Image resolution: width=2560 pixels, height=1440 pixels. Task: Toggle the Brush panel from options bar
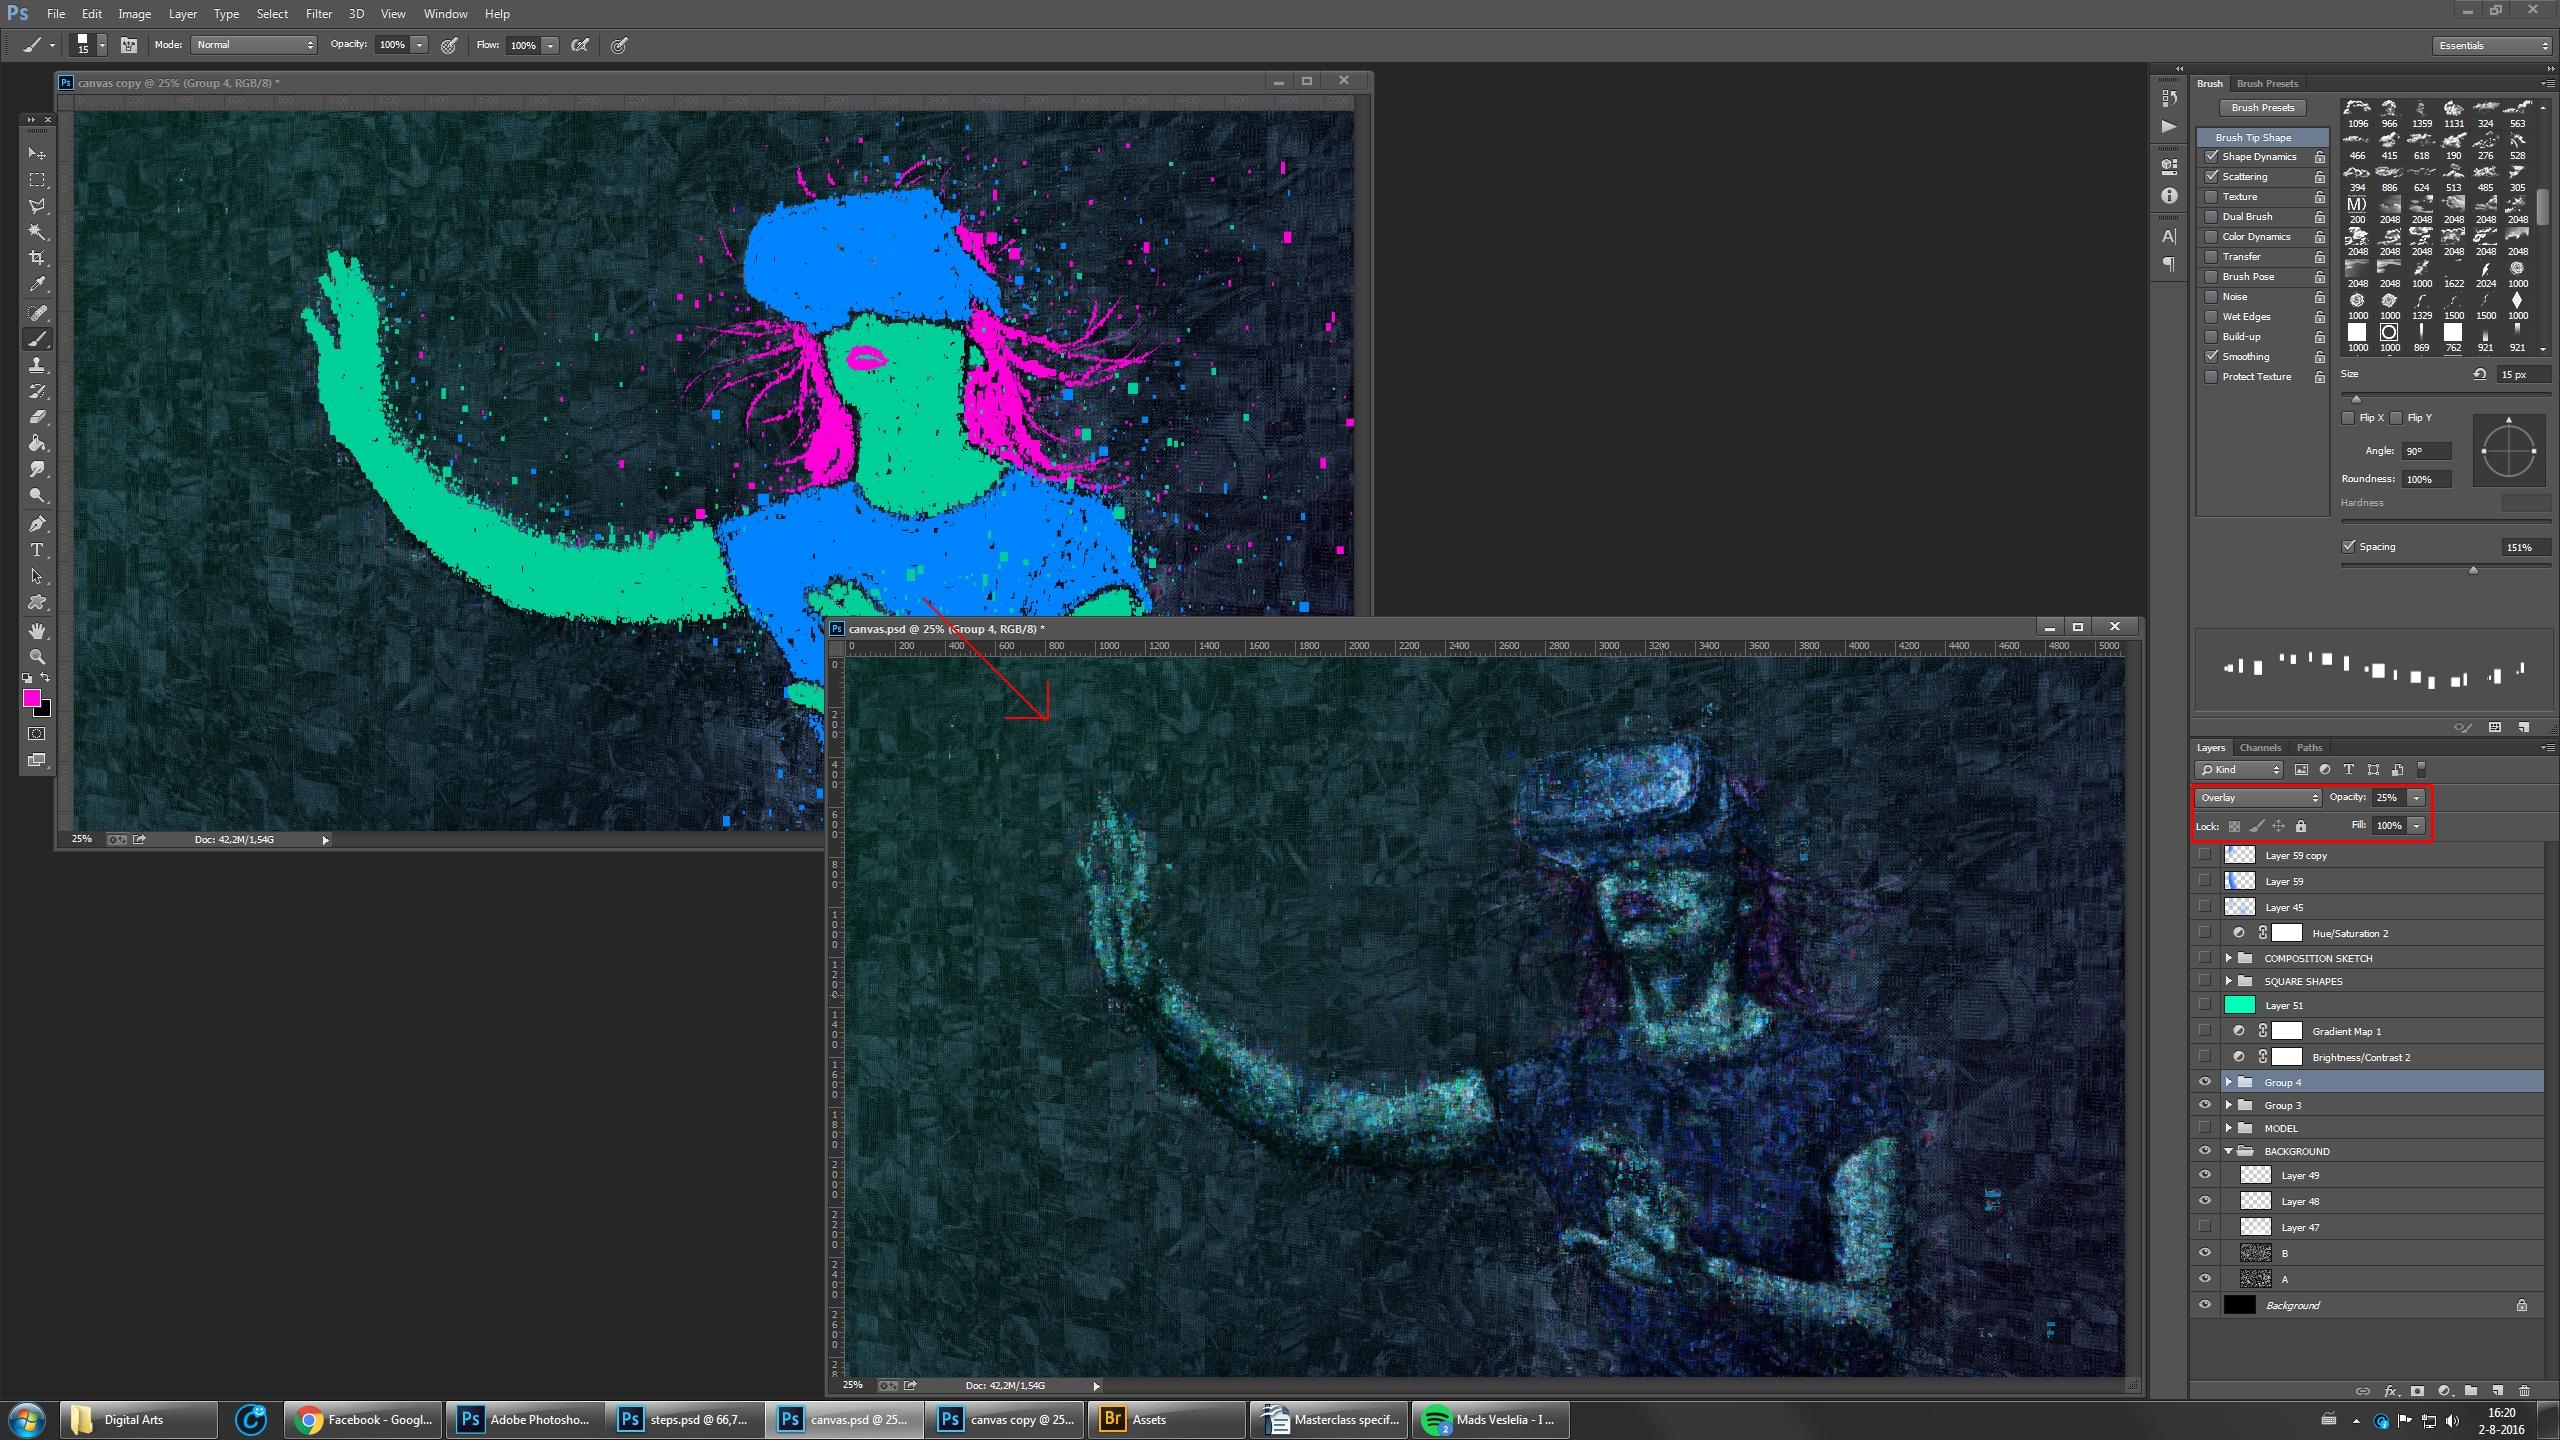click(129, 45)
